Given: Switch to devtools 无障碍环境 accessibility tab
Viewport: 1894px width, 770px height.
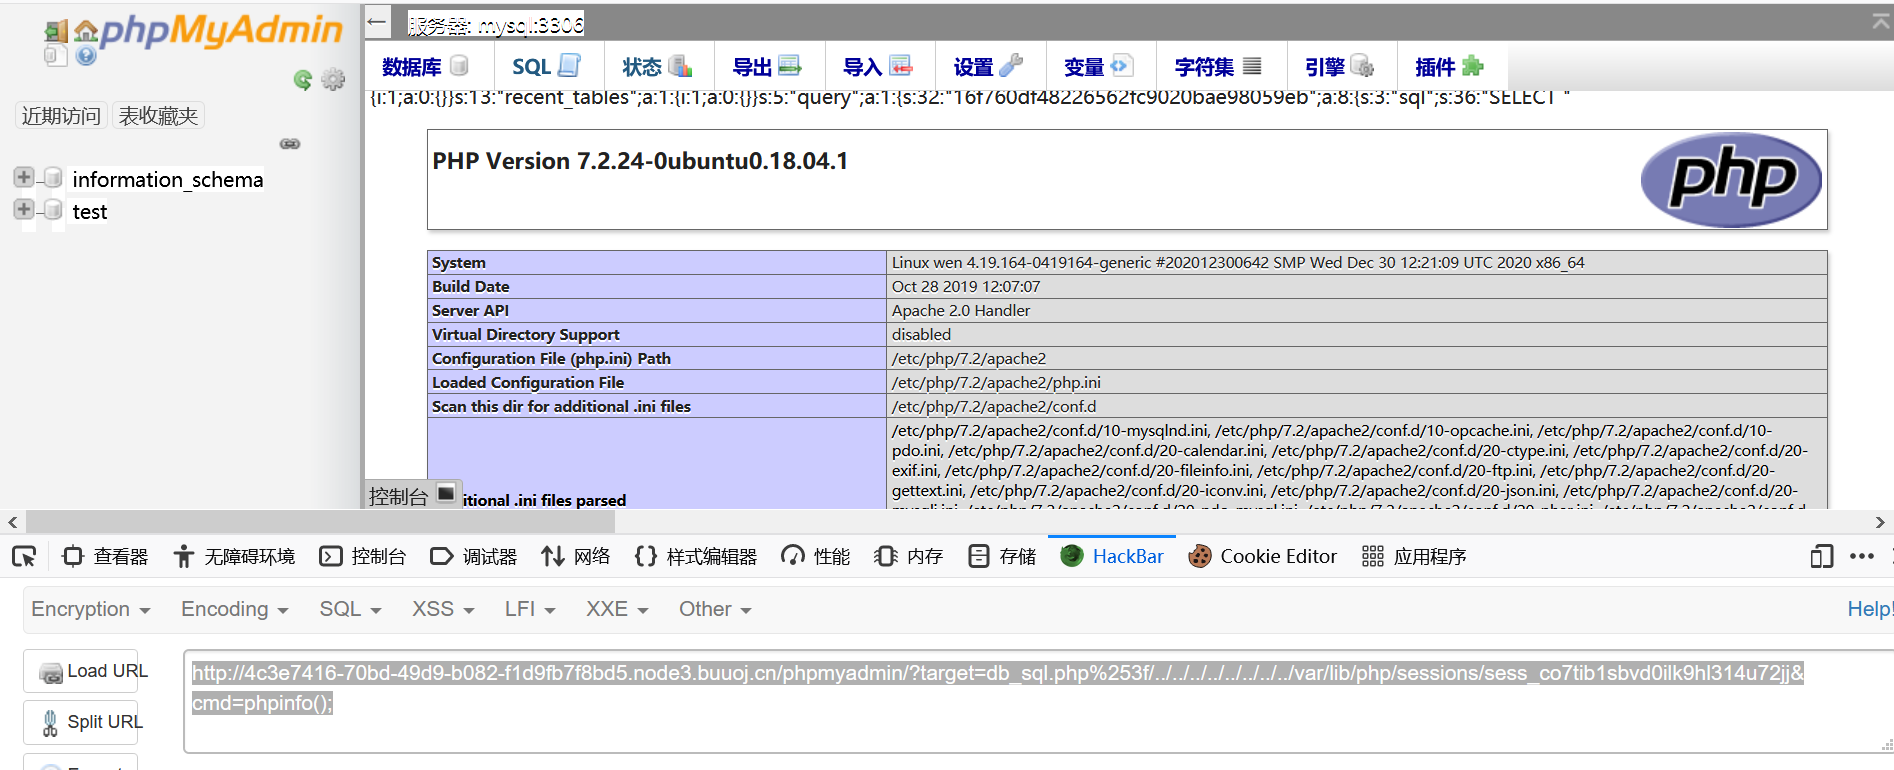Looking at the screenshot, I should pyautogui.click(x=234, y=556).
